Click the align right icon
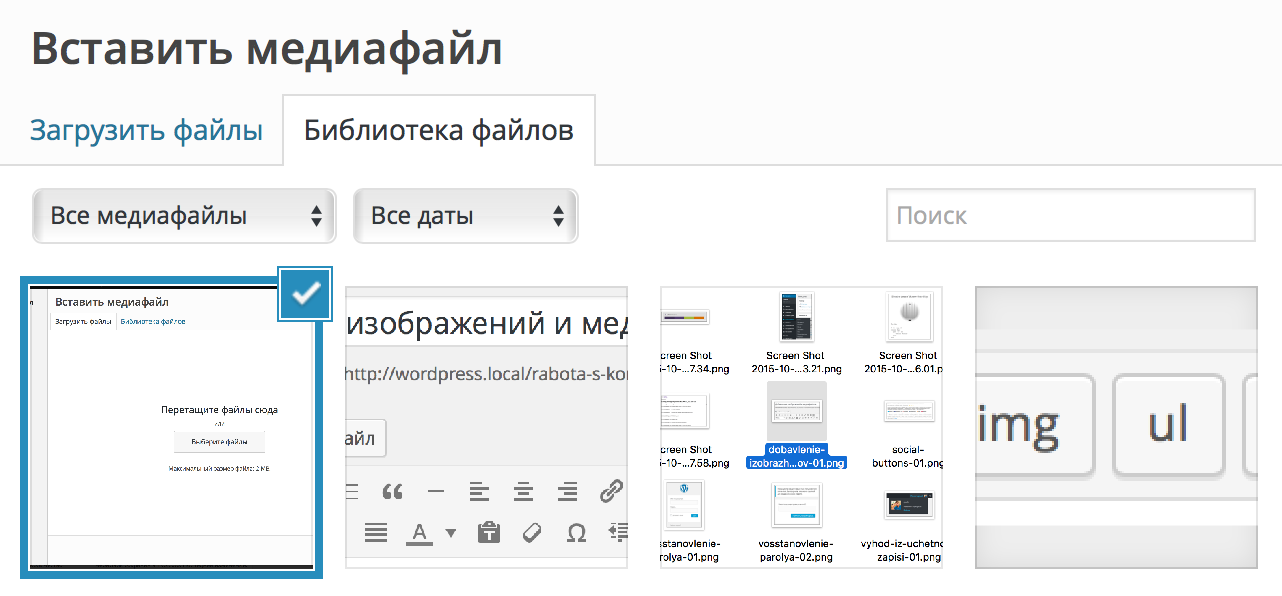The image size is (1282, 596). tap(567, 492)
